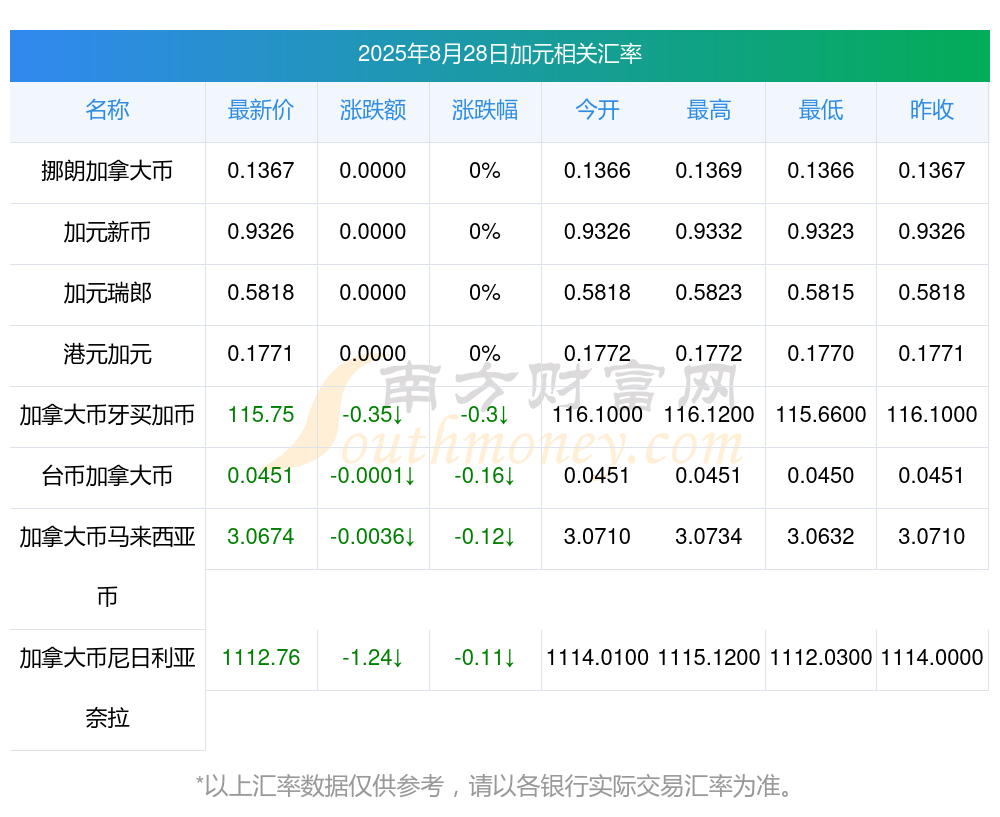
Task: Click the row name 港元加元
Action: pyautogui.click(x=107, y=353)
